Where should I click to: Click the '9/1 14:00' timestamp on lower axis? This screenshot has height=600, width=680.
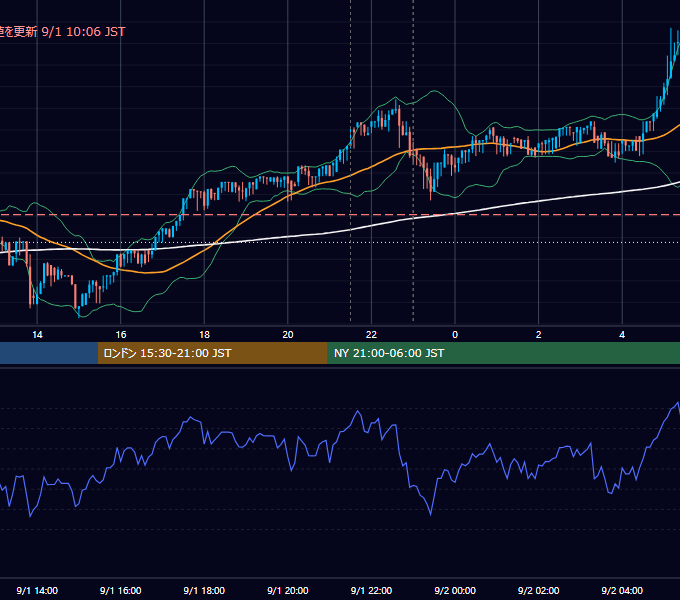point(37,590)
